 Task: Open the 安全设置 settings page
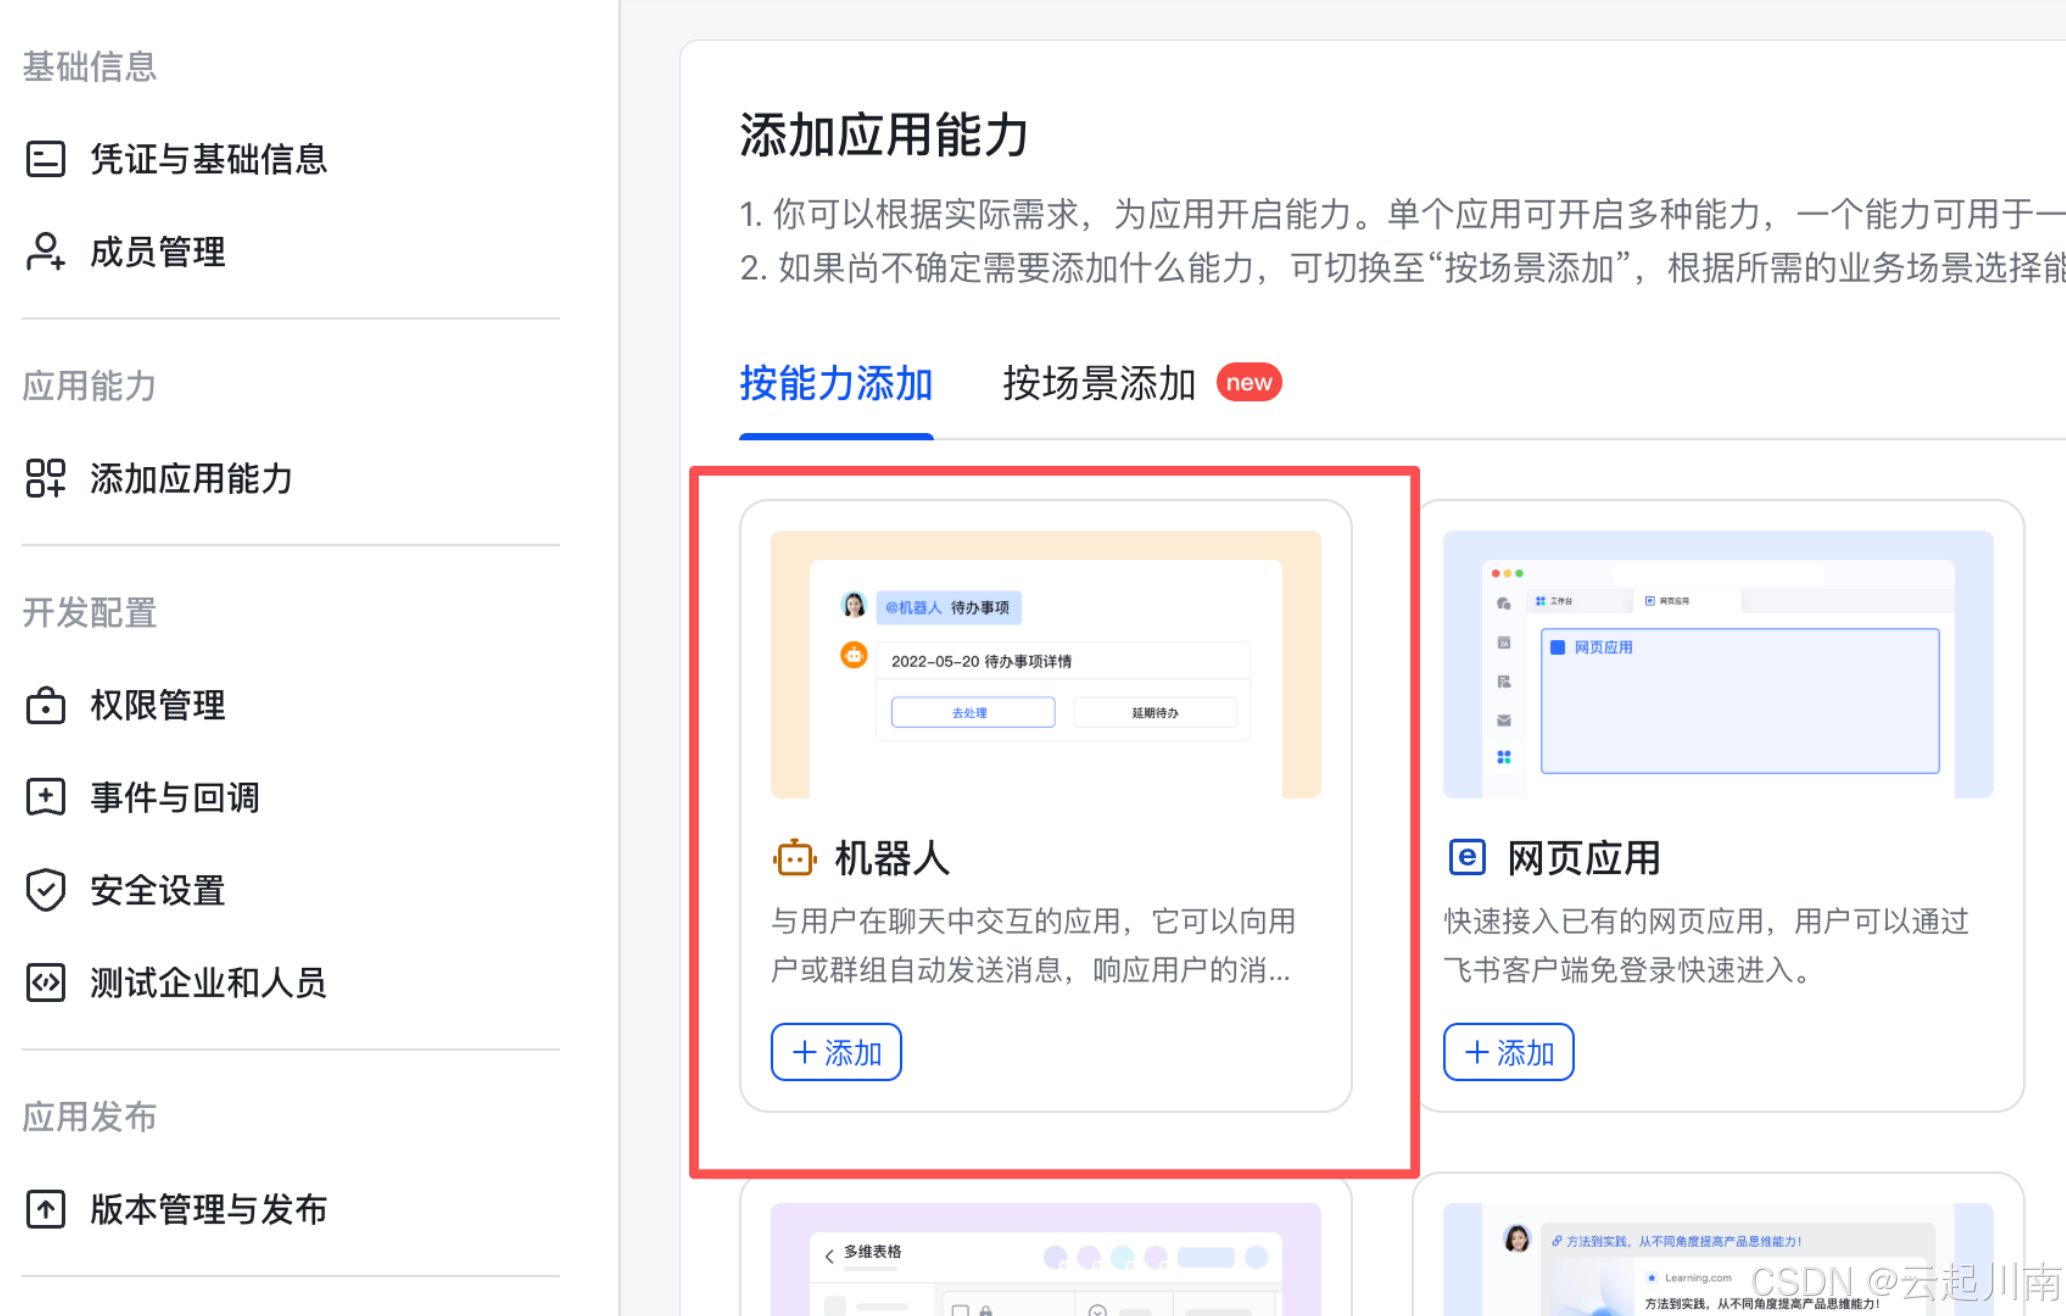click(x=157, y=889)
